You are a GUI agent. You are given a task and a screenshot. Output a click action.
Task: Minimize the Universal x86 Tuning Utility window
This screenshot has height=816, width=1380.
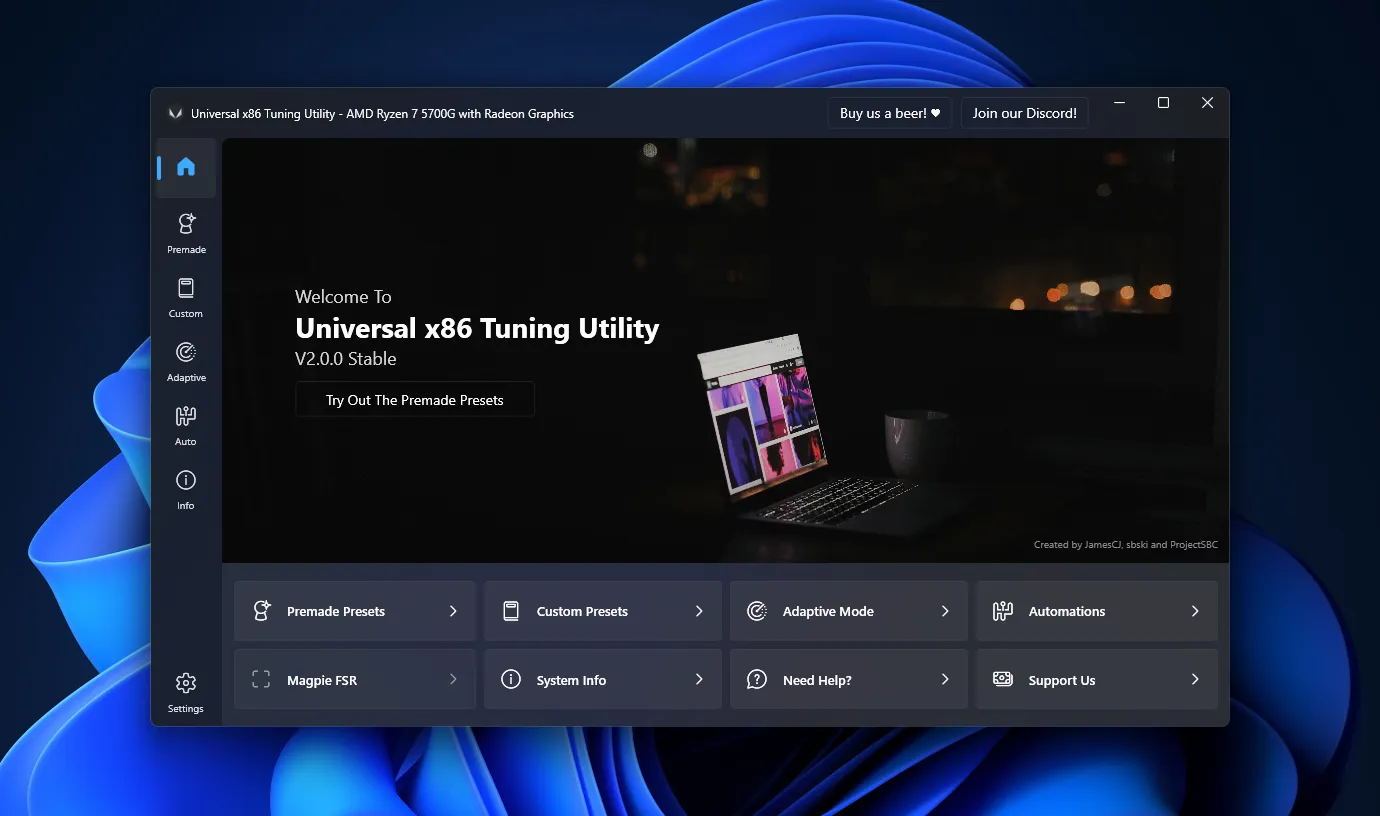1119,103
